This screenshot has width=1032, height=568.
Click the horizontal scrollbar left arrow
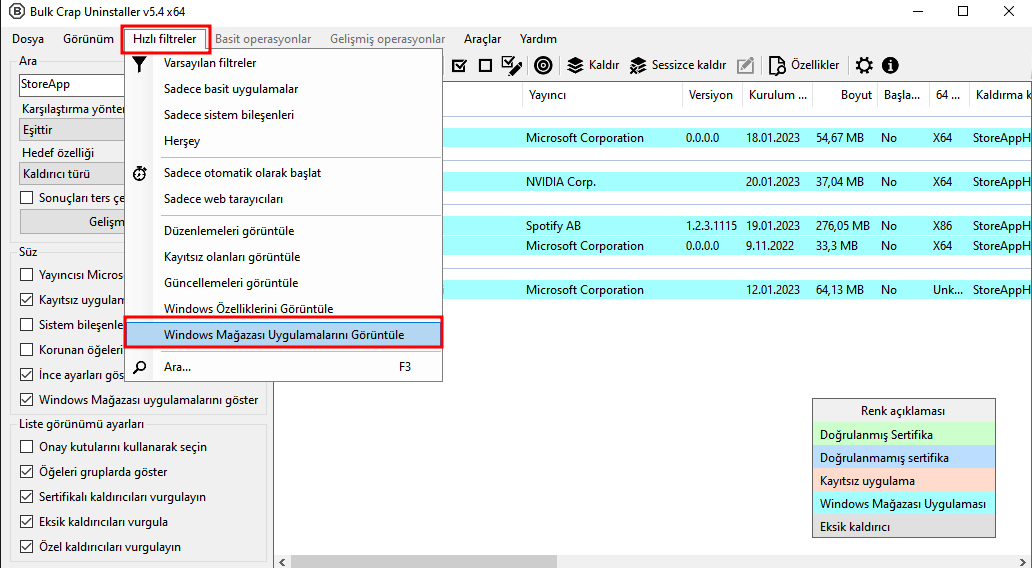point(282,562)
